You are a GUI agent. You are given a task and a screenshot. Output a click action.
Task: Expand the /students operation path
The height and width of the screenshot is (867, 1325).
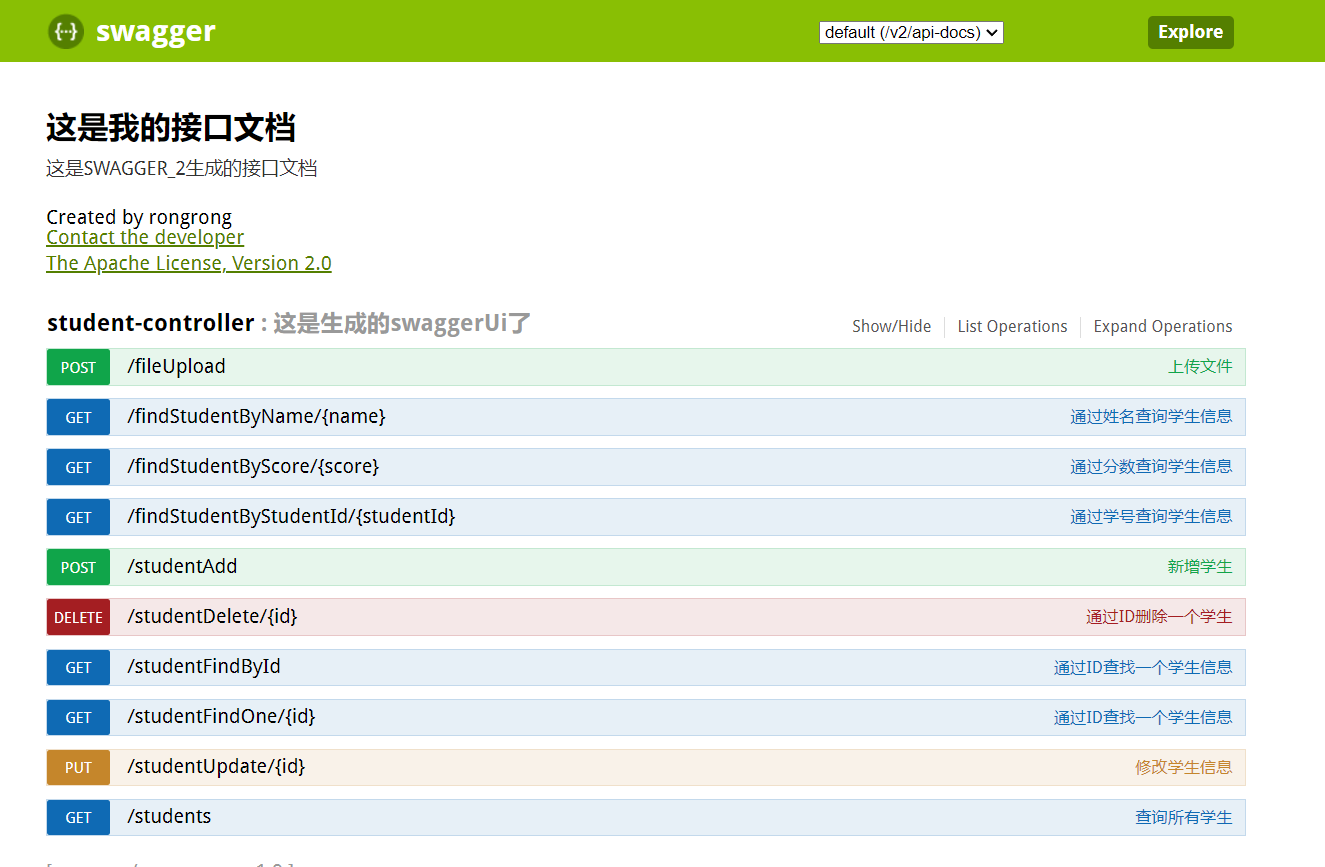(169, 816)
